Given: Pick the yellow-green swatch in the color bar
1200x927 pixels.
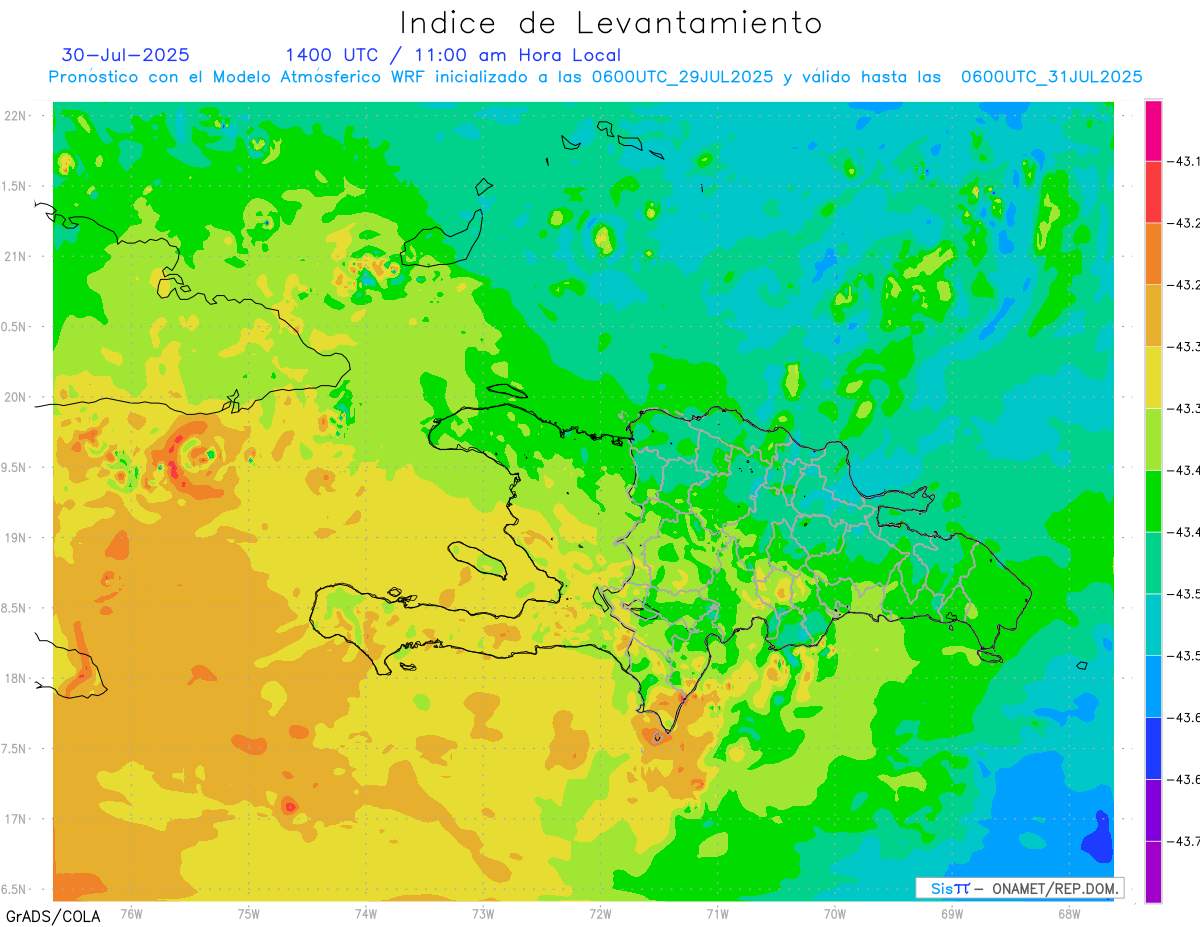Looking at the screenshot, I should point(1153,439).
